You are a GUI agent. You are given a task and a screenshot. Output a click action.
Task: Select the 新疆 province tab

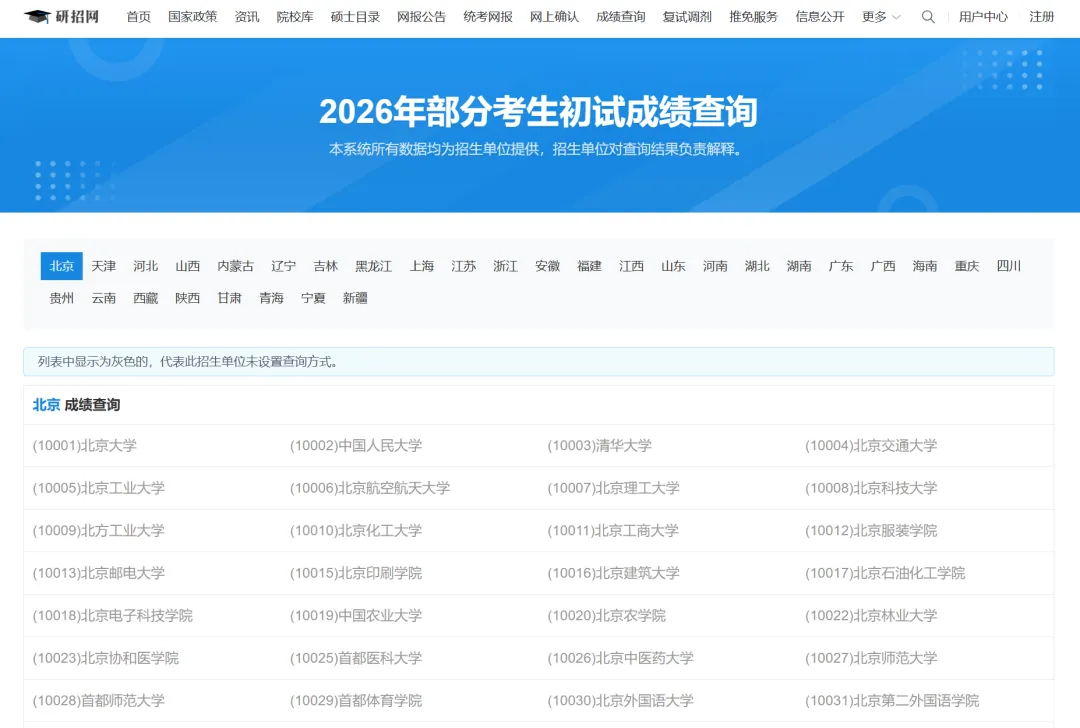(355, 298)
